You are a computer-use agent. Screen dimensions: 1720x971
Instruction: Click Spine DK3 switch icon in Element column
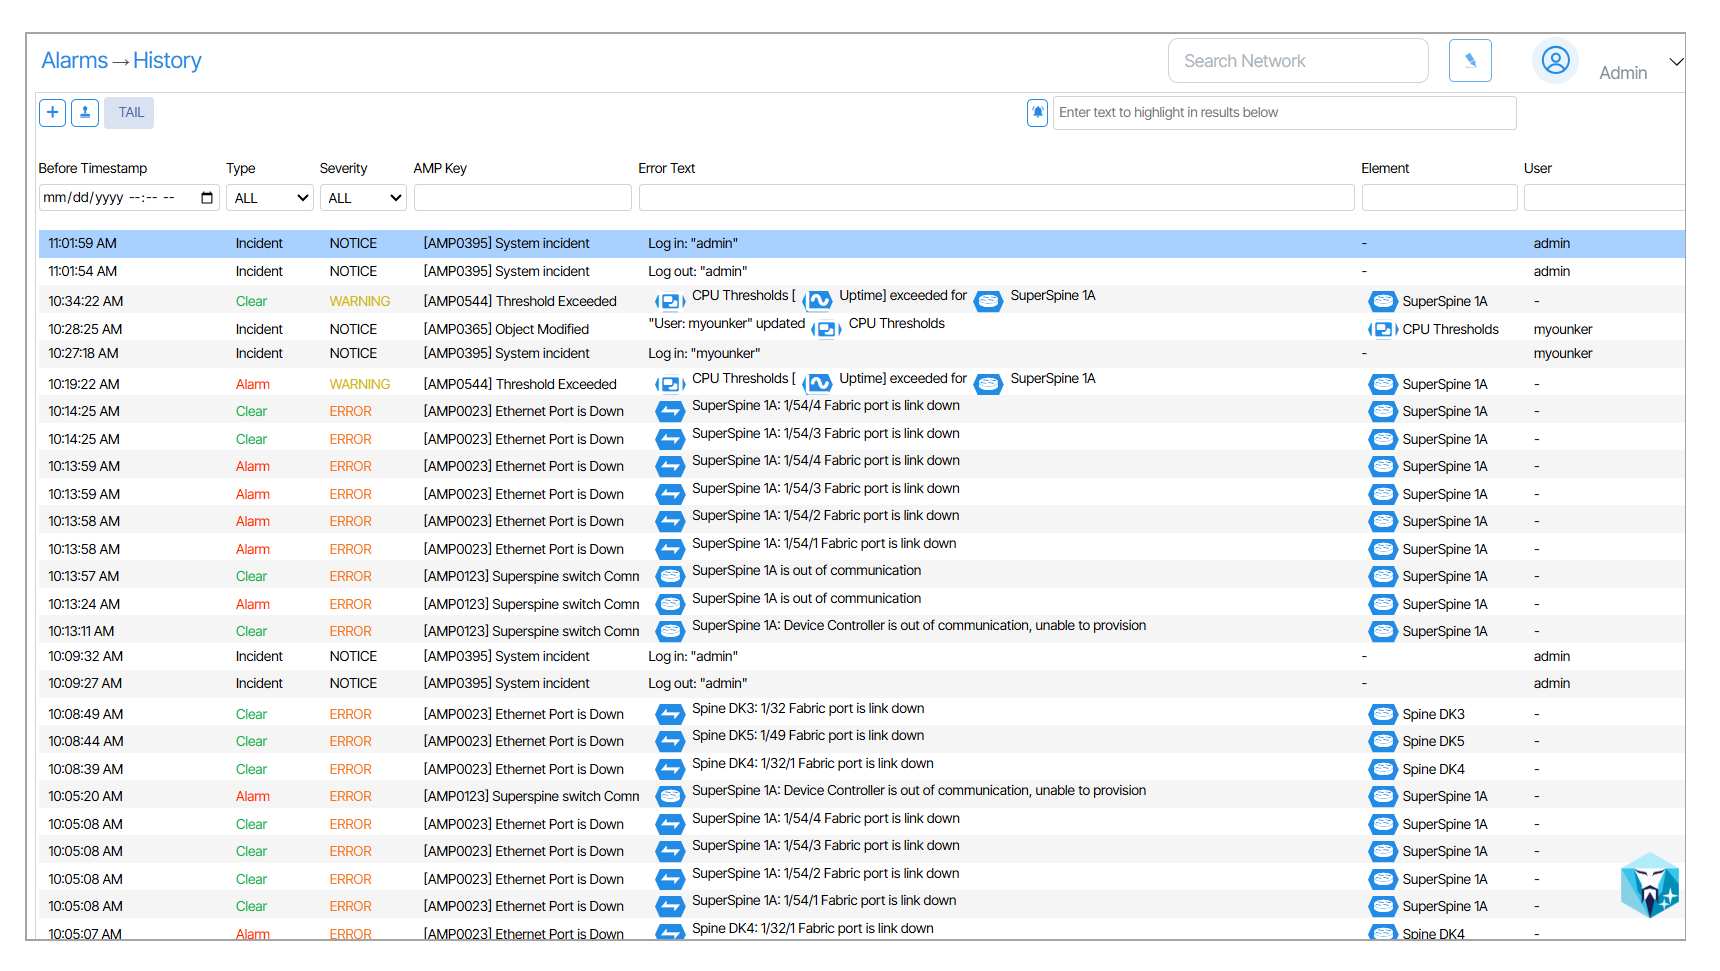[x=1383, y=714]
